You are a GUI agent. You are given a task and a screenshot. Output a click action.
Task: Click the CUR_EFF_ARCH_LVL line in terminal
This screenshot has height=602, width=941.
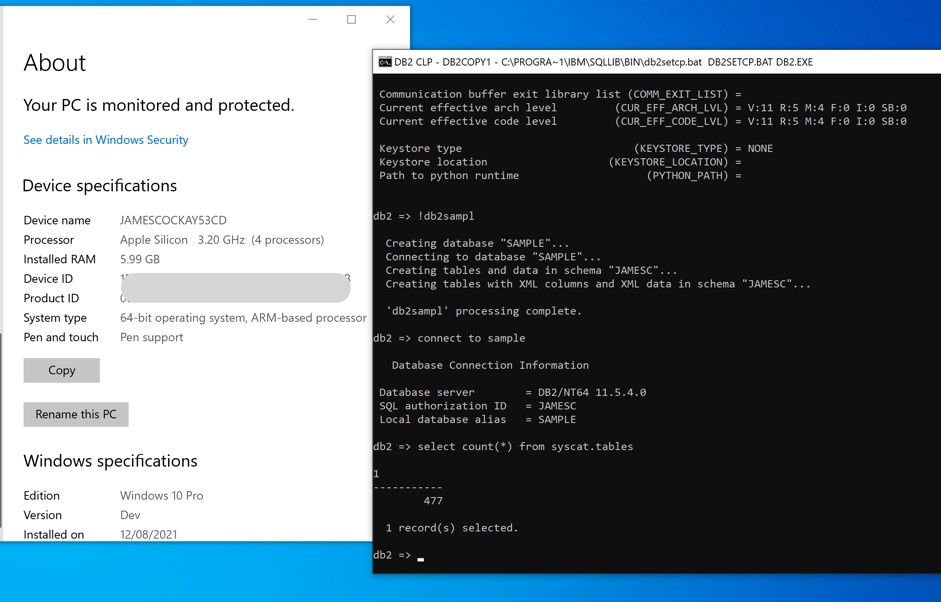point(643,108)
